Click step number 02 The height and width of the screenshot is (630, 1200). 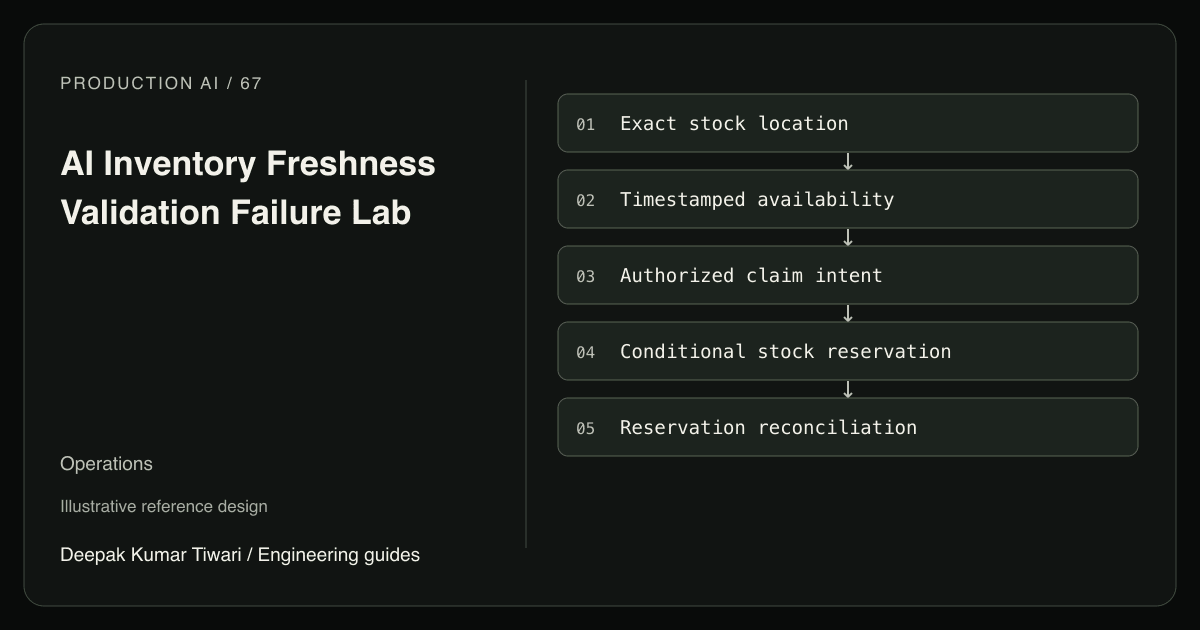(585, 200)
